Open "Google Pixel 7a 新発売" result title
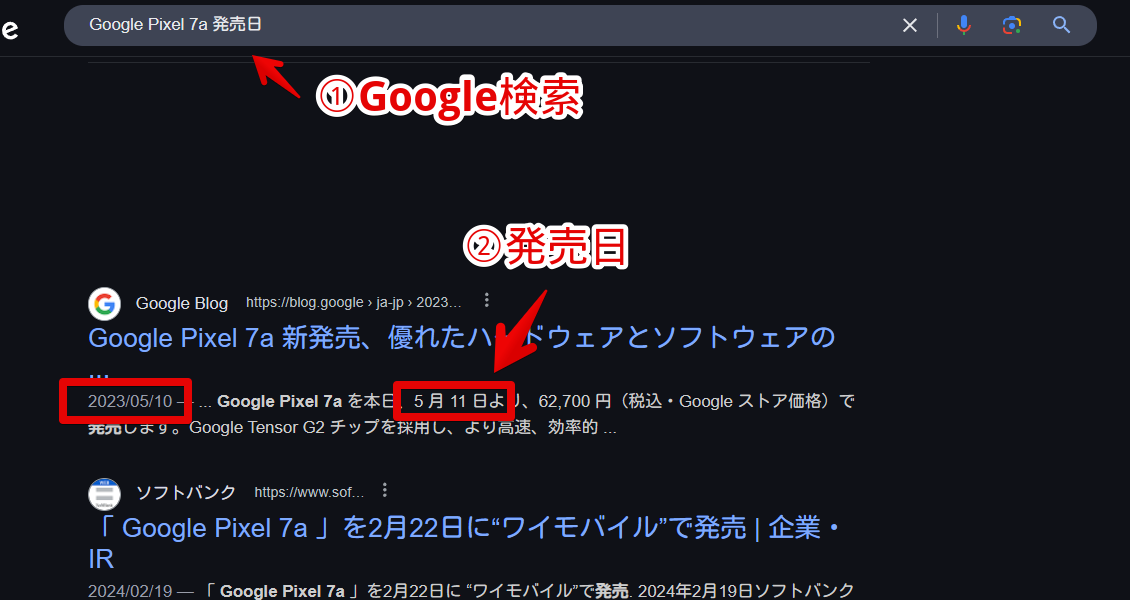The height and width of the screenshot is (600, 1130). click(461, 337)
